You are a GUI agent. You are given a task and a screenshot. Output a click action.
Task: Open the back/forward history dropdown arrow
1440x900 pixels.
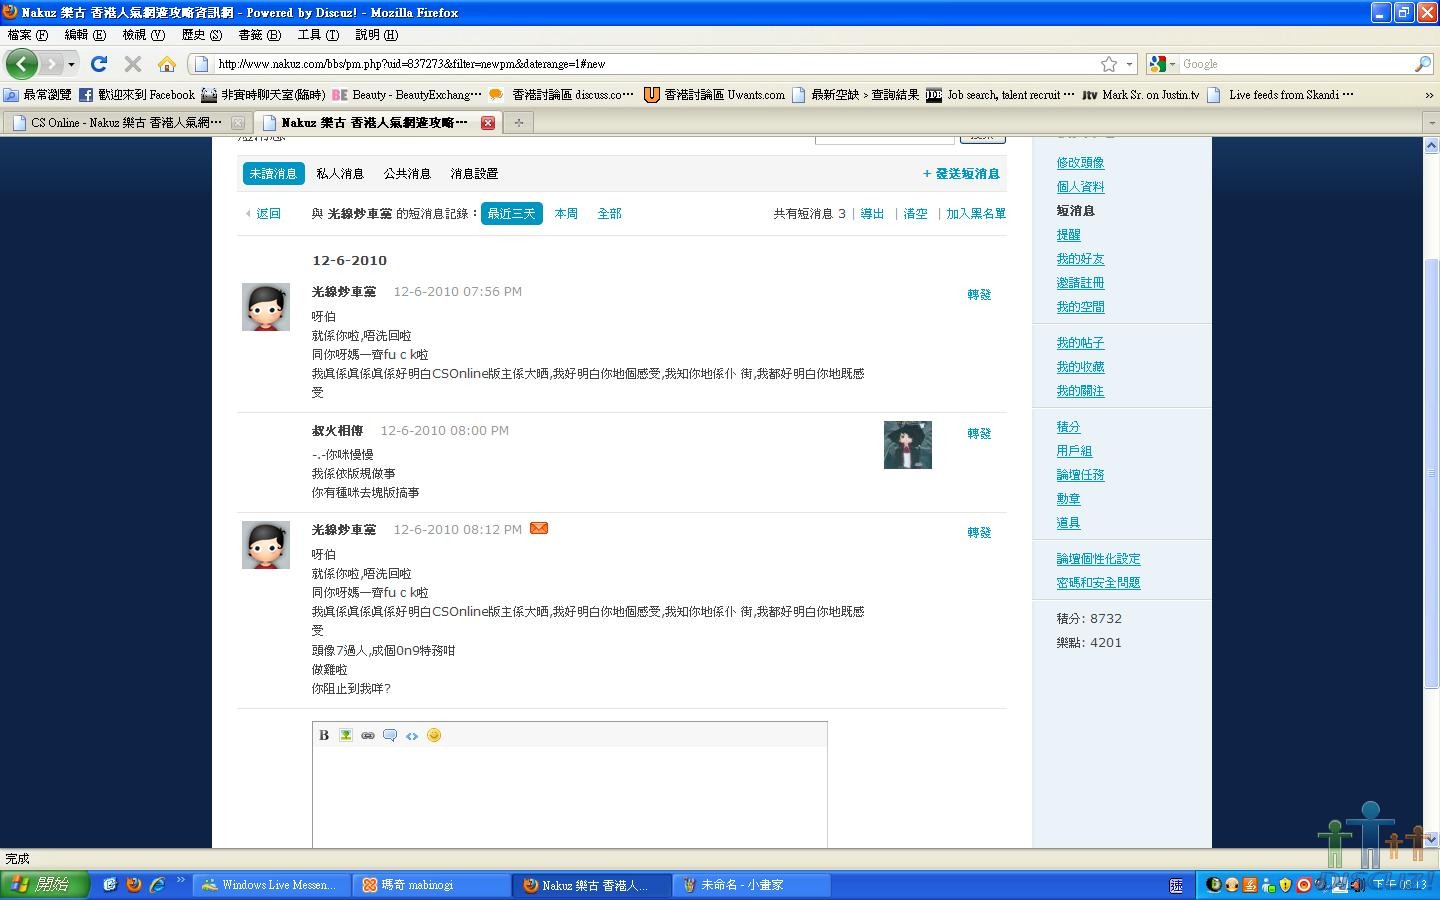[x=71, y=64]
